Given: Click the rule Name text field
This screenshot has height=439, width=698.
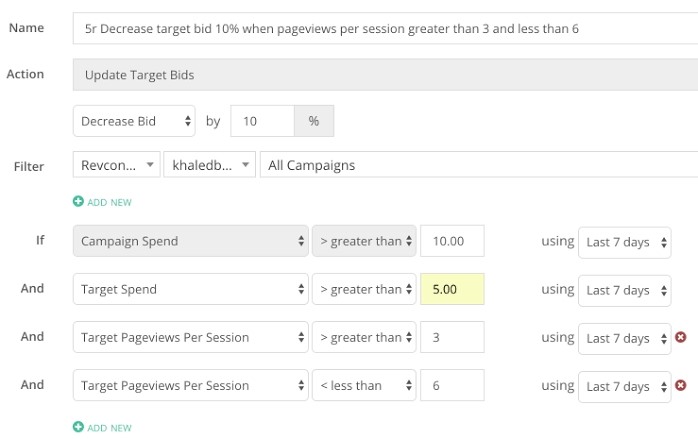Looking at the screenshot, I should [386, 28].
